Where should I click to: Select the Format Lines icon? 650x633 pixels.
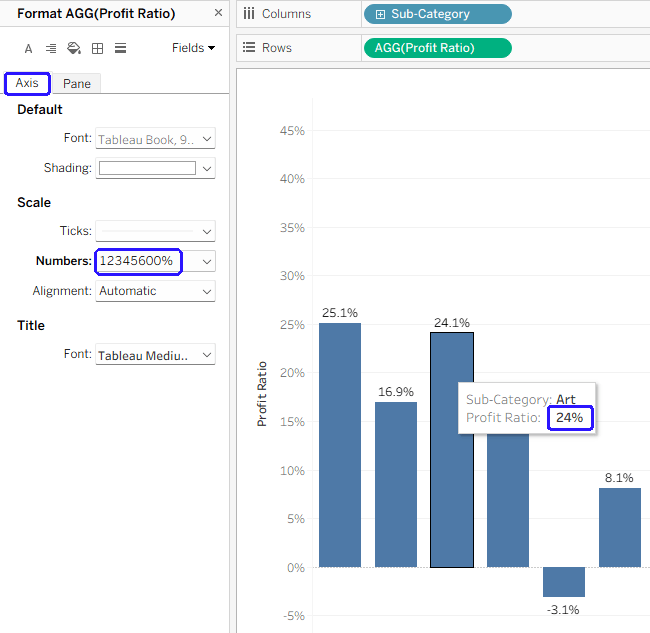120,48
